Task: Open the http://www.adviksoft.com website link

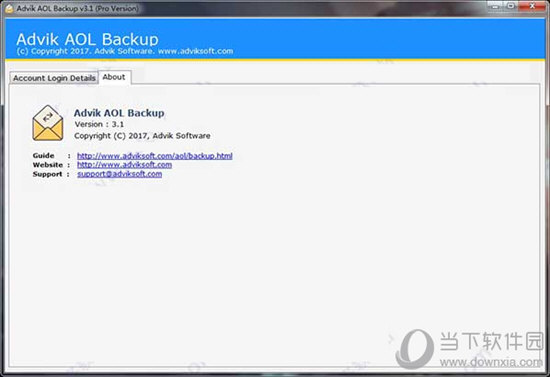Action: [125, 165]
